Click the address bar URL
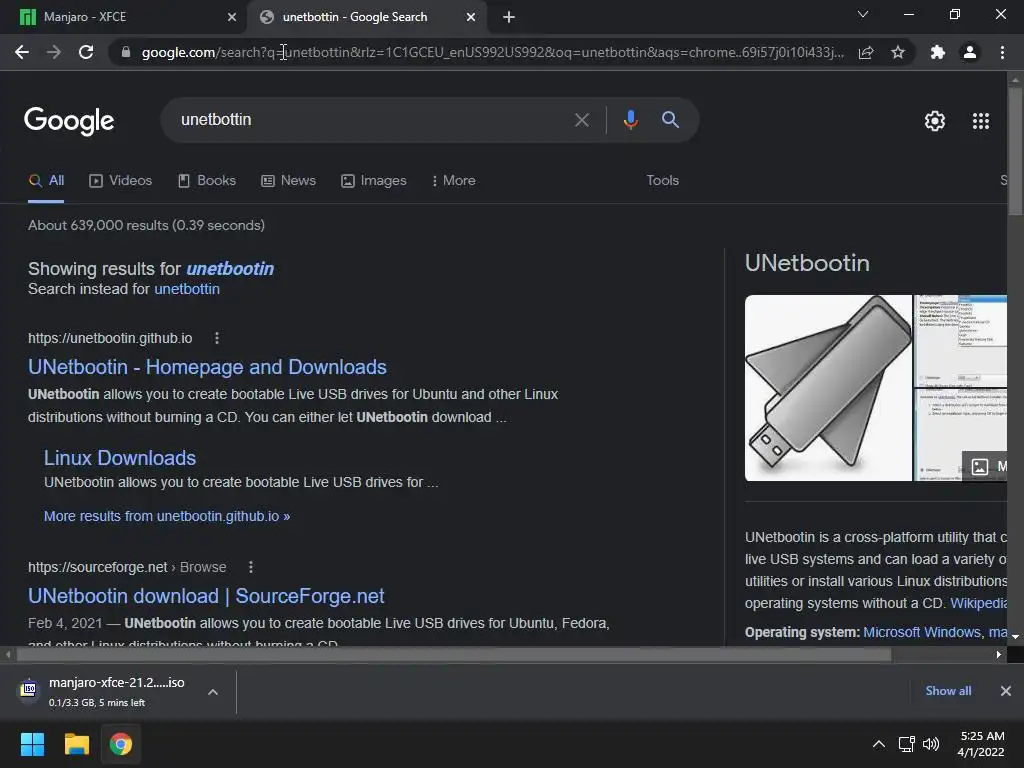1024x768 pixels. (492, 52)
